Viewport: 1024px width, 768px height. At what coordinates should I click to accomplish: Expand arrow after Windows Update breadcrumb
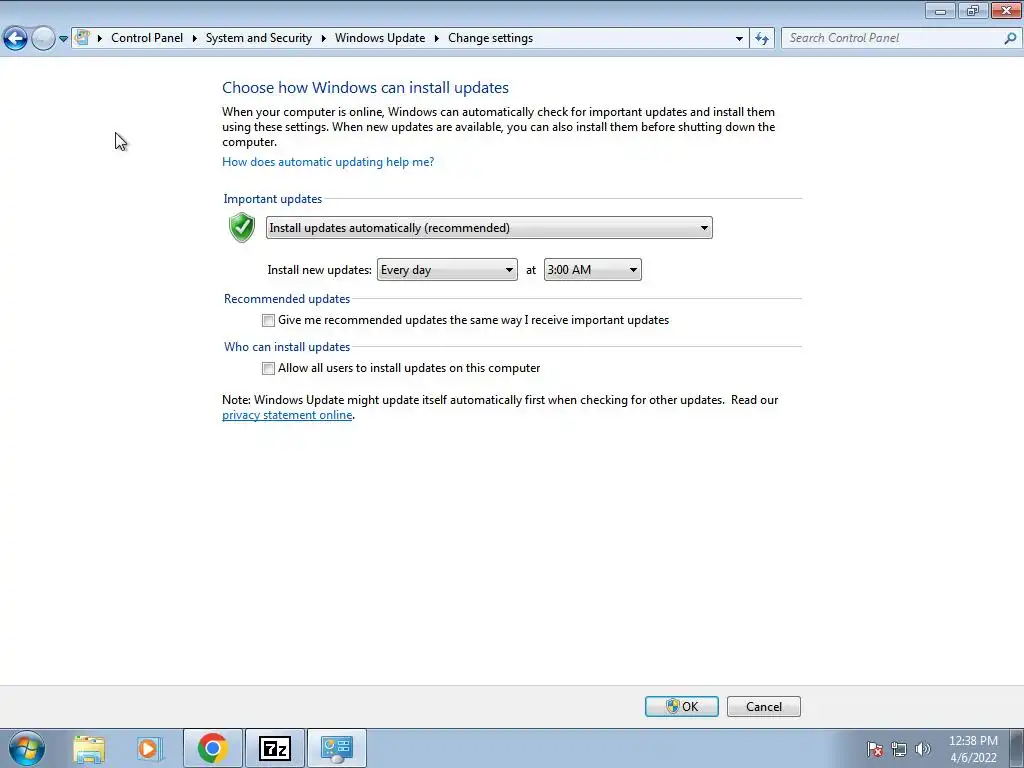coord(437,38)
